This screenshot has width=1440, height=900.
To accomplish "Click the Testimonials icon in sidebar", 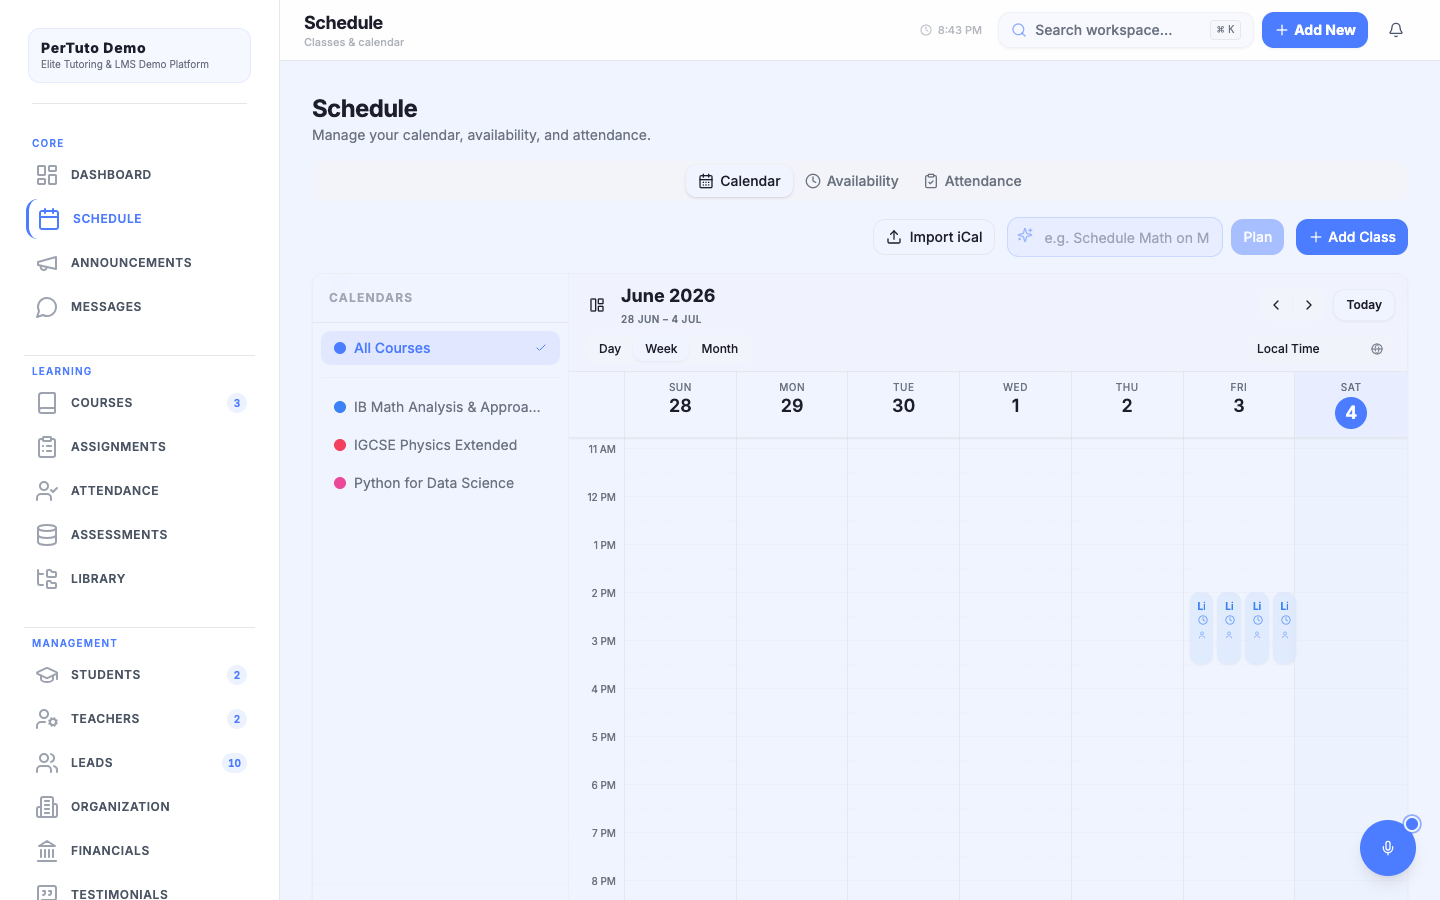I will 47,892.
